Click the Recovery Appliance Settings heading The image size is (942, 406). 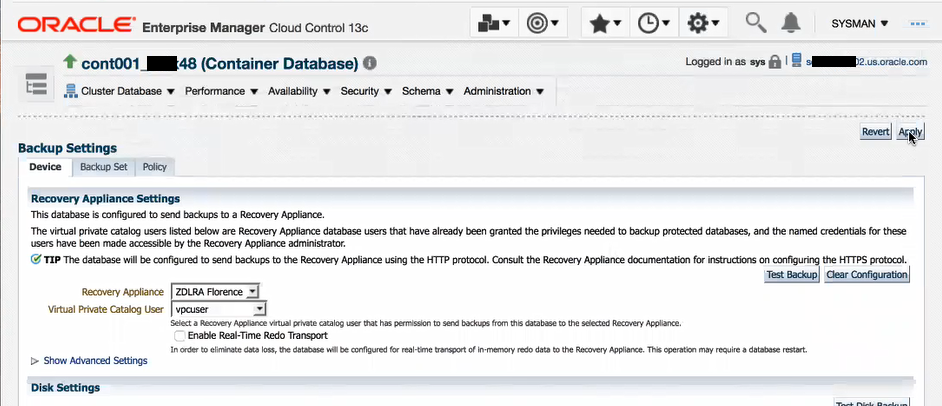click(106, 198)
